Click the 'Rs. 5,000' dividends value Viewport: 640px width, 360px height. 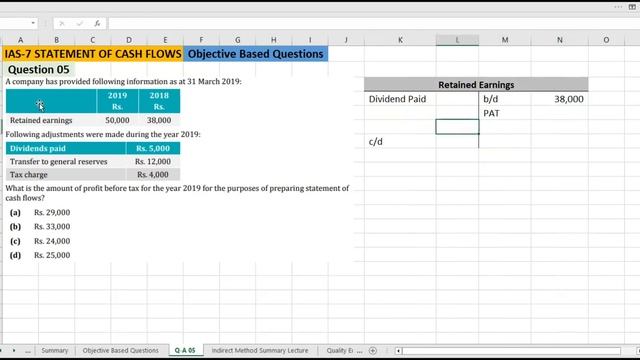point(153,148)
